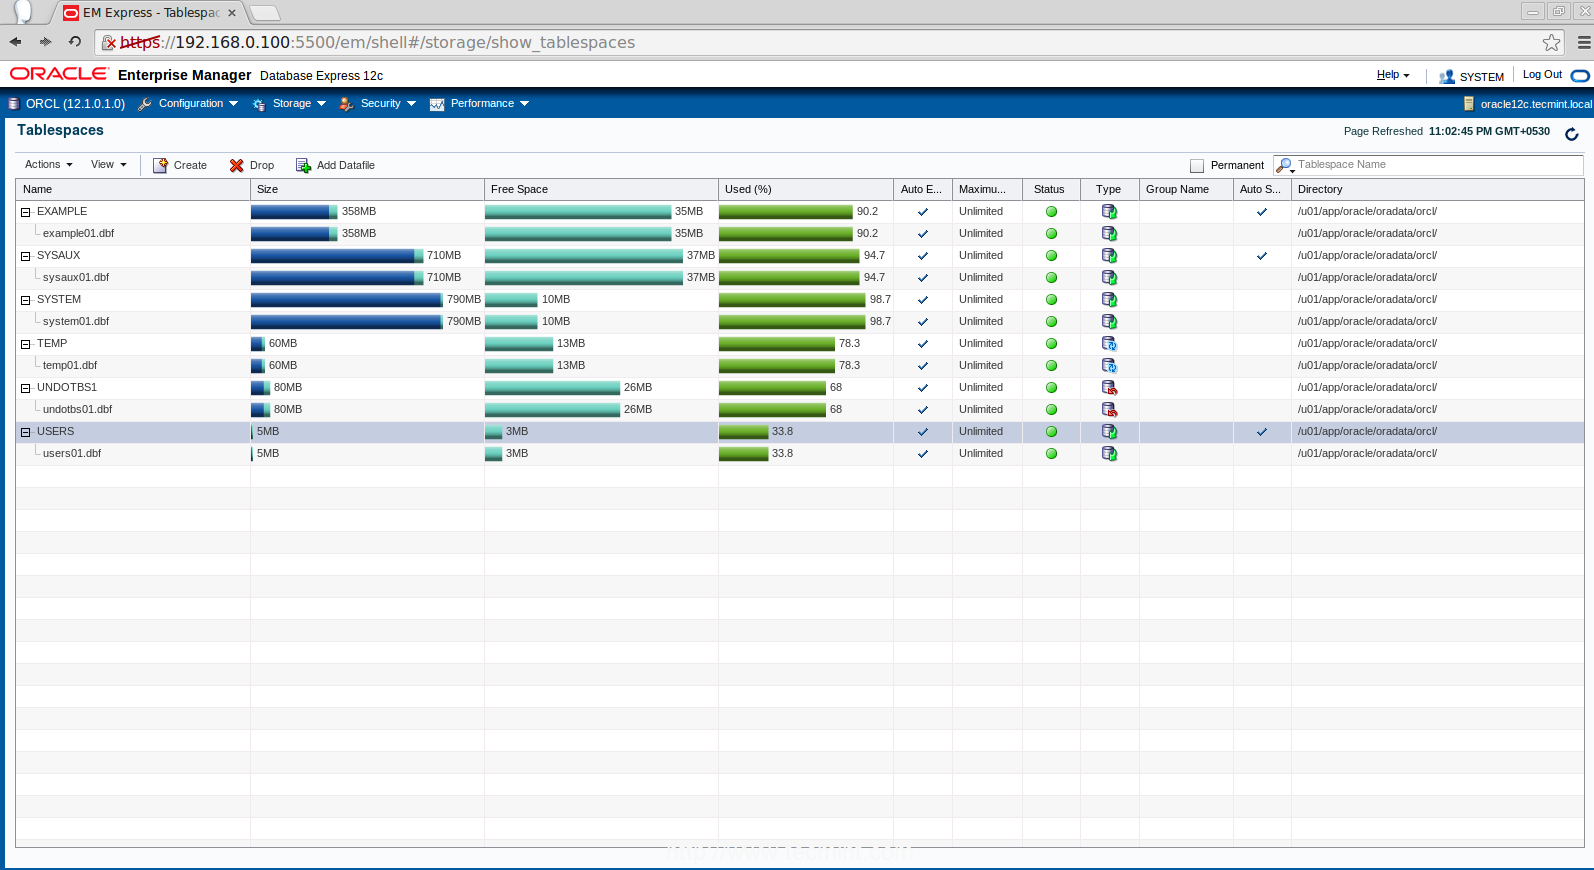Image resolution: width=1594 pixels, height=870 pixels.
Task: Collapse the USERS tablespace node
Action: click(26, 432)
